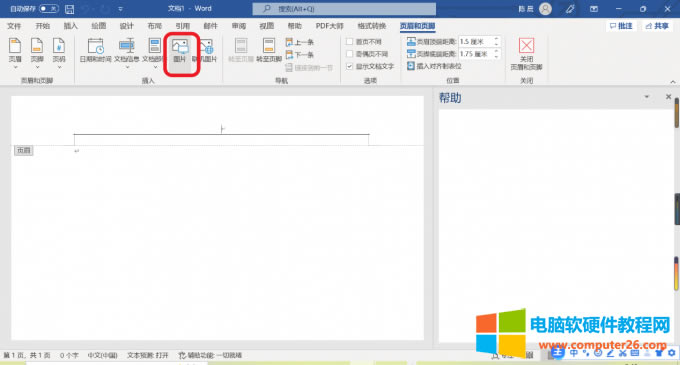Uncheck Show Document Text (显示文档文字)
This screenshot has width=680, height=365.
(350, 66)
